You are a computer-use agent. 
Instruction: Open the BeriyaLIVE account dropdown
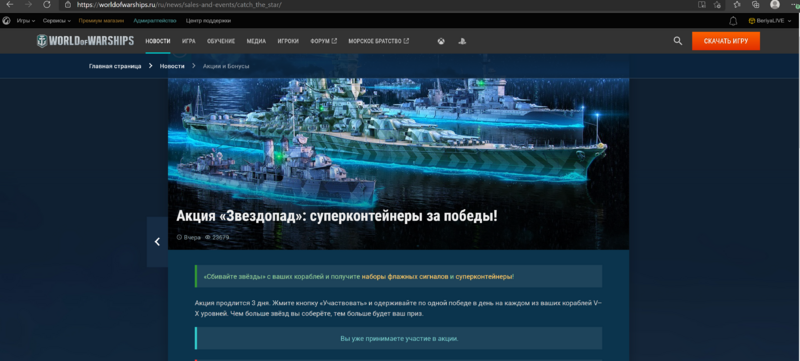(x=770, y=21)
